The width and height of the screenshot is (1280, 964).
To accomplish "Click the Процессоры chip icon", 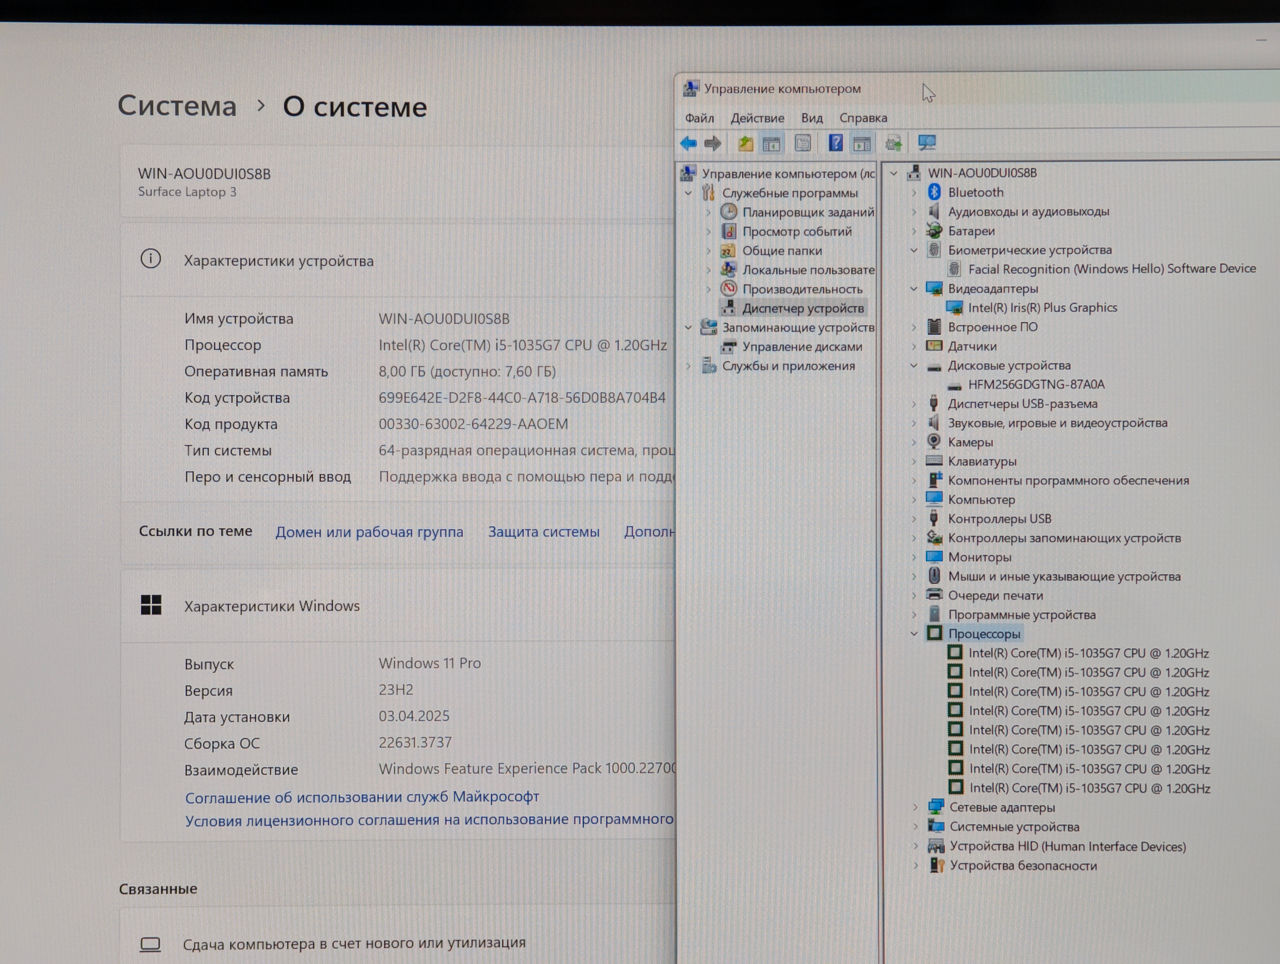I will (x=934, y=633).
